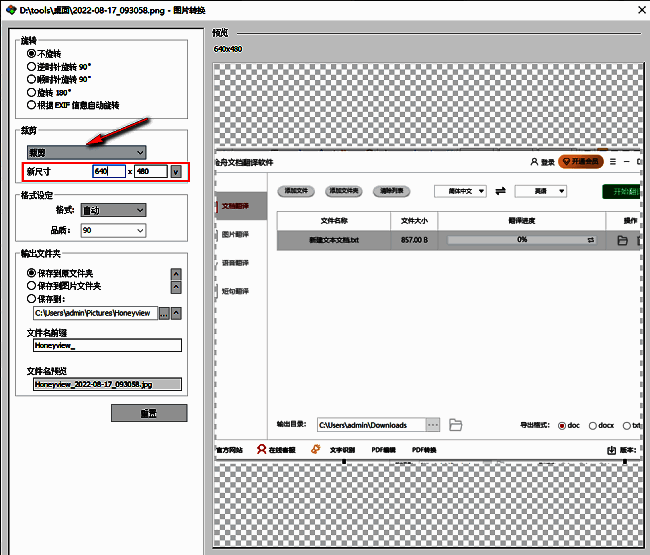The width and height of the screenshot is (650, 555).
Task: Select the 逆时针旋转 90° radio option
Action: coord(31,66)
